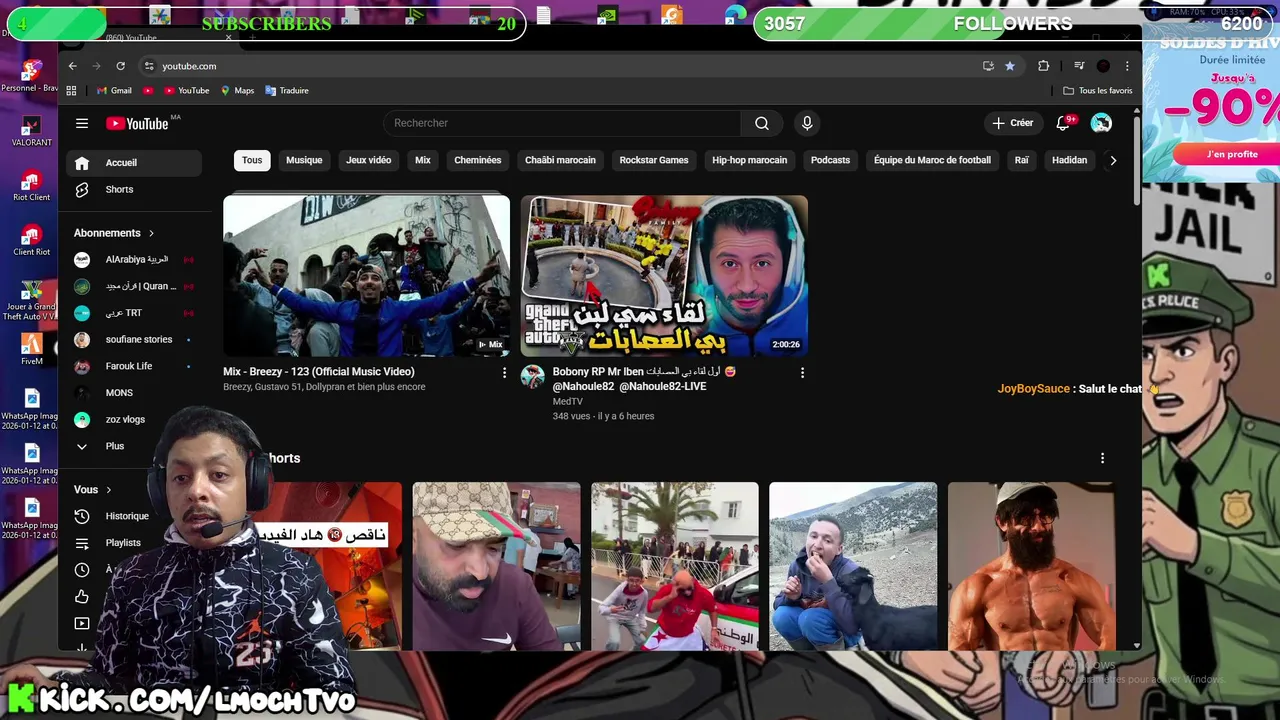Viewport: 1280px width, 720px height.
Task: Open the MONS subscription channel
Action: (x=134, y=393)
